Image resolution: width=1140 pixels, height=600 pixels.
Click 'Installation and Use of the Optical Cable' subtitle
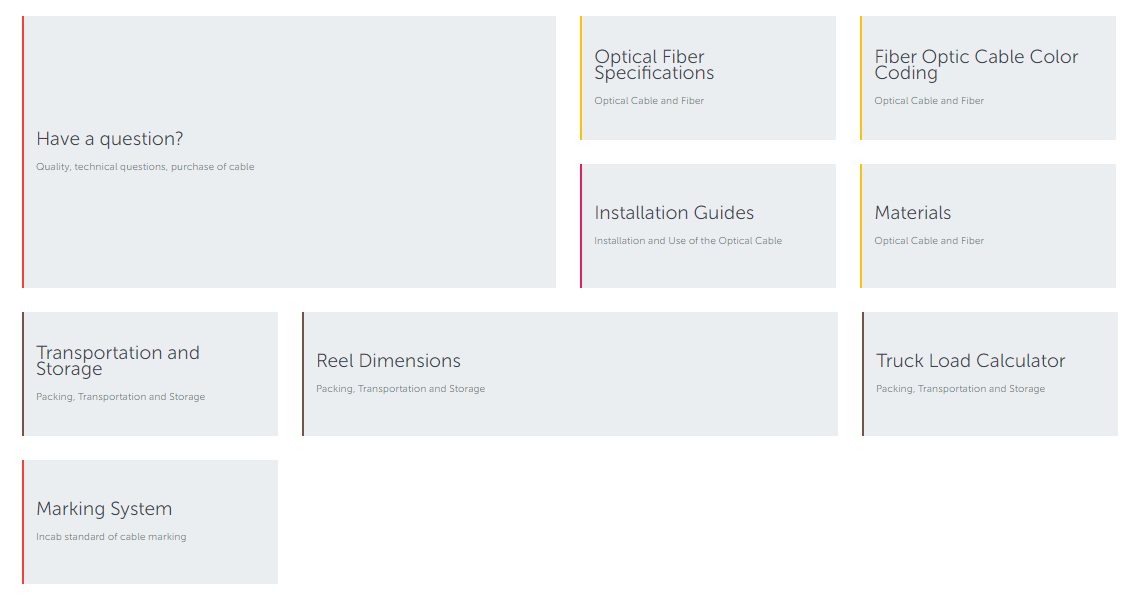(x=688, y=241)
